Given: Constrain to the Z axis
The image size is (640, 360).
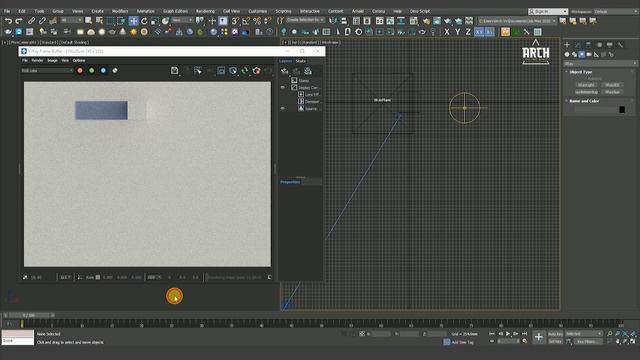Looking at the screenshot, I should (x=468, y=32).
